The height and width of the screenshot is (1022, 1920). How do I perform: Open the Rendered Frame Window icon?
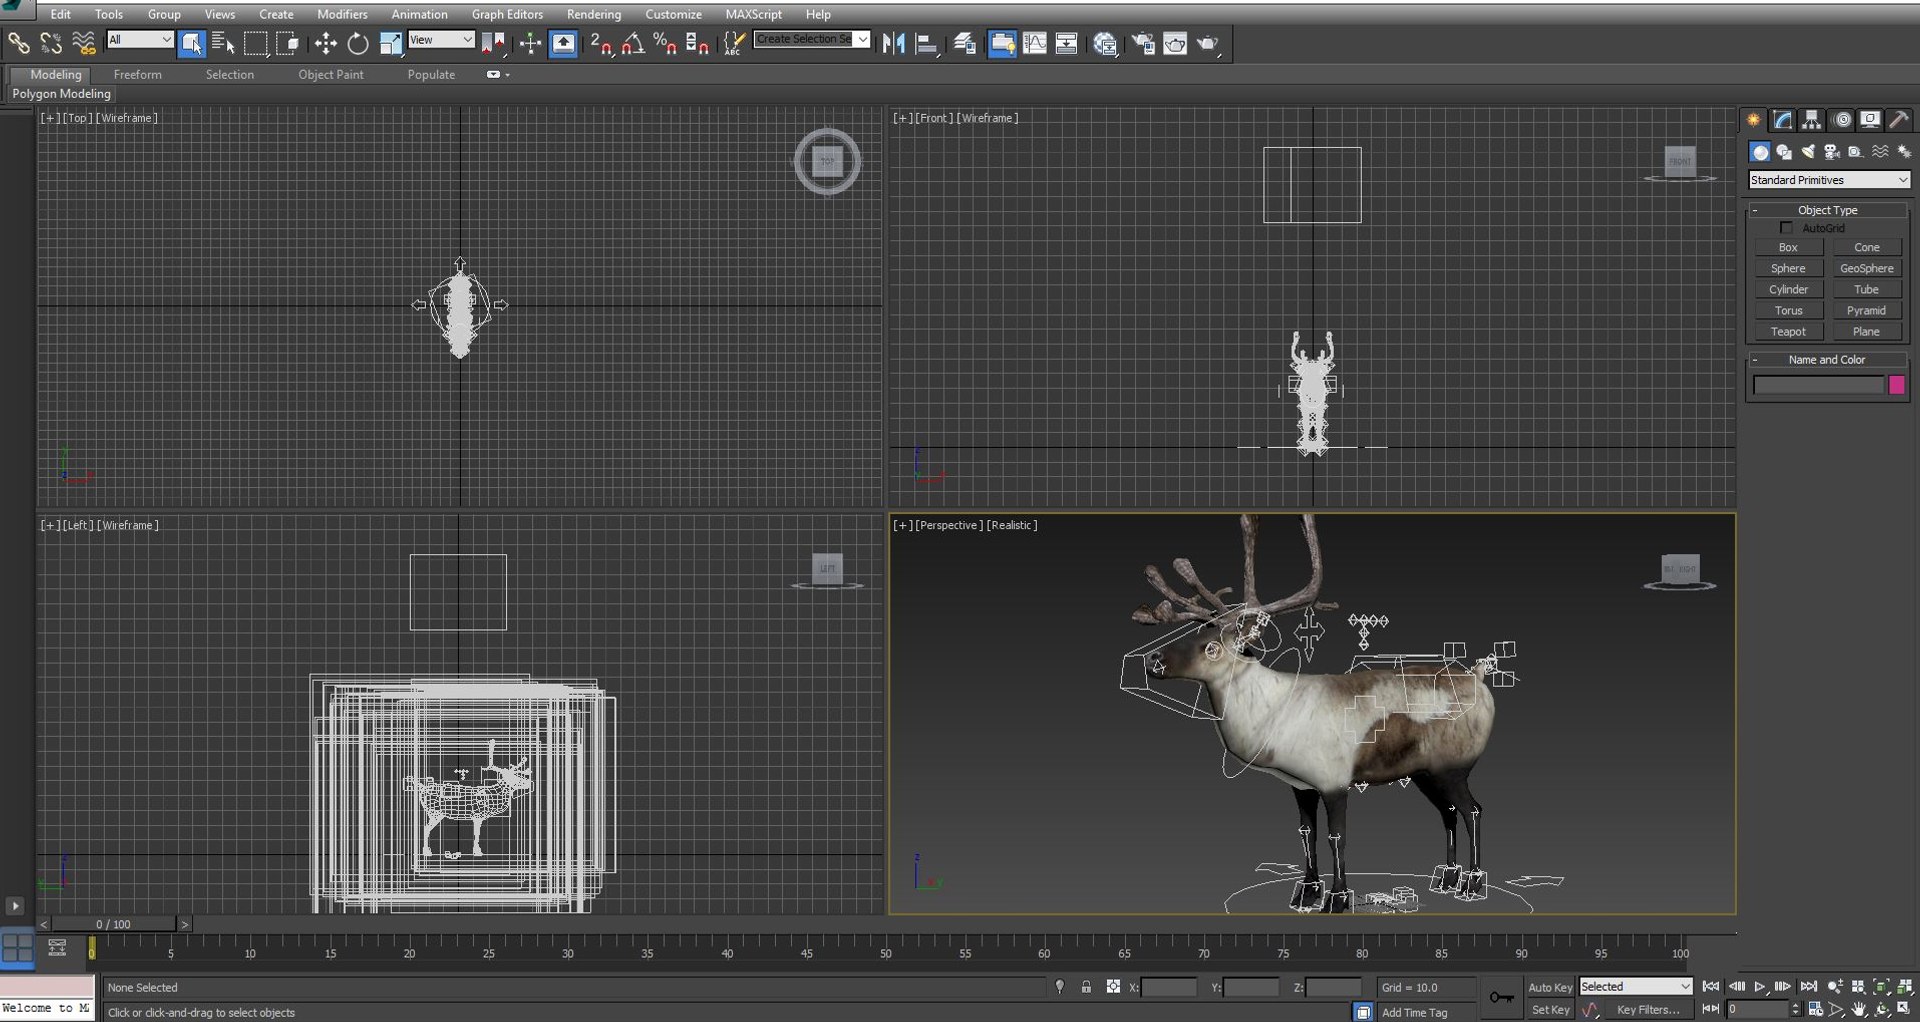pyautogui.click(x=1175, y=43)
